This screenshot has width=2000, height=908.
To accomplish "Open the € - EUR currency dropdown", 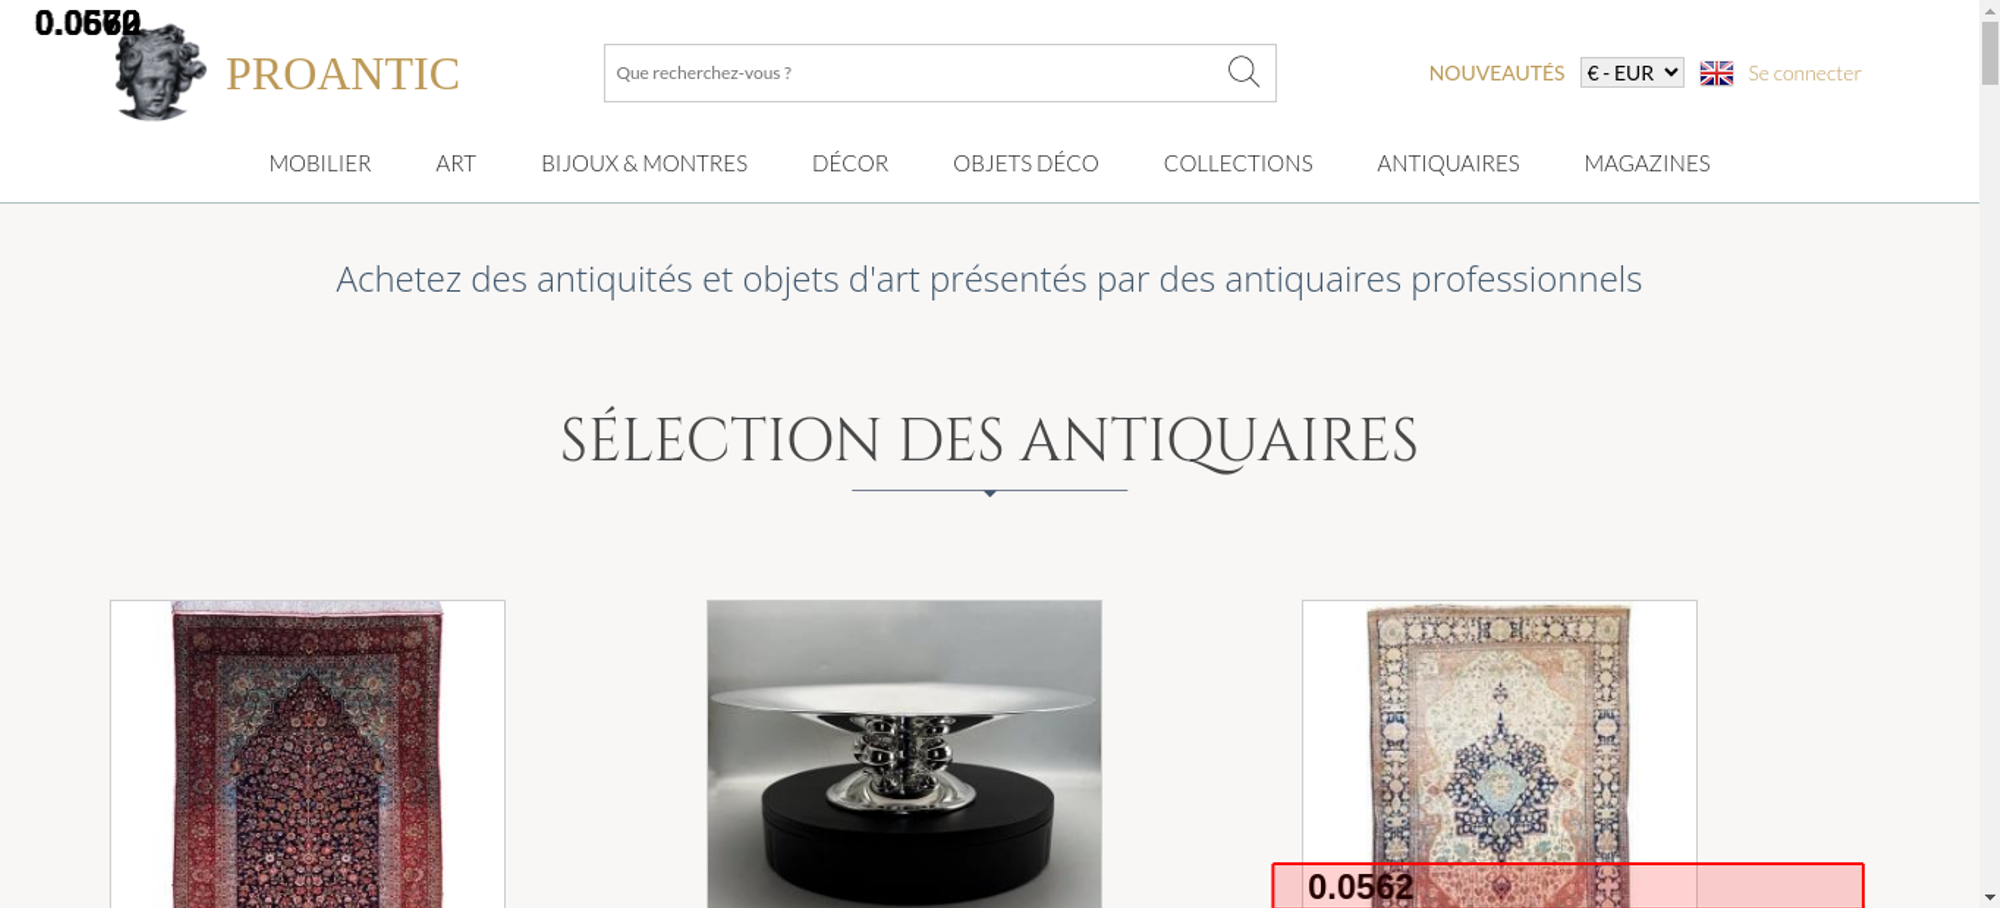I will tap(1632, 73).
